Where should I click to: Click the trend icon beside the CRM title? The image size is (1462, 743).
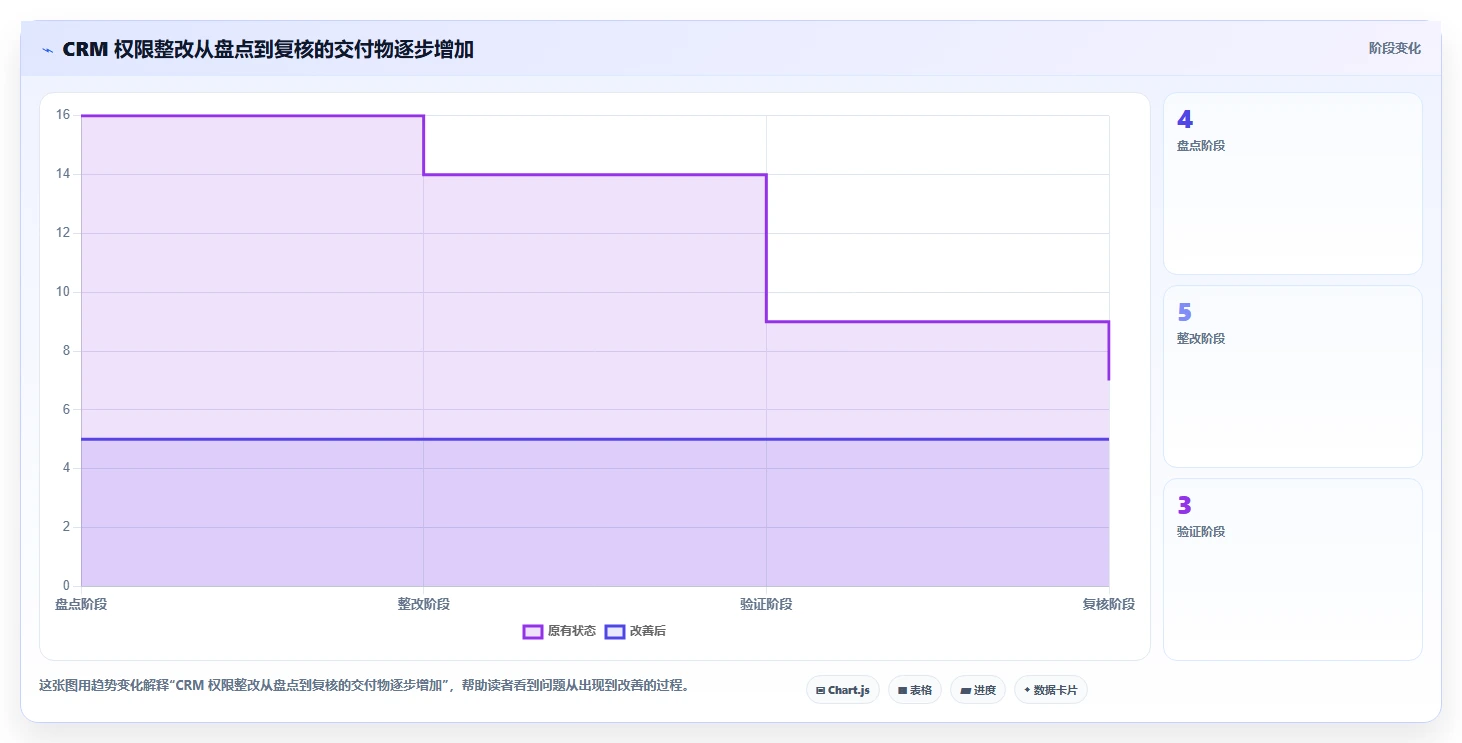(47, 50)
